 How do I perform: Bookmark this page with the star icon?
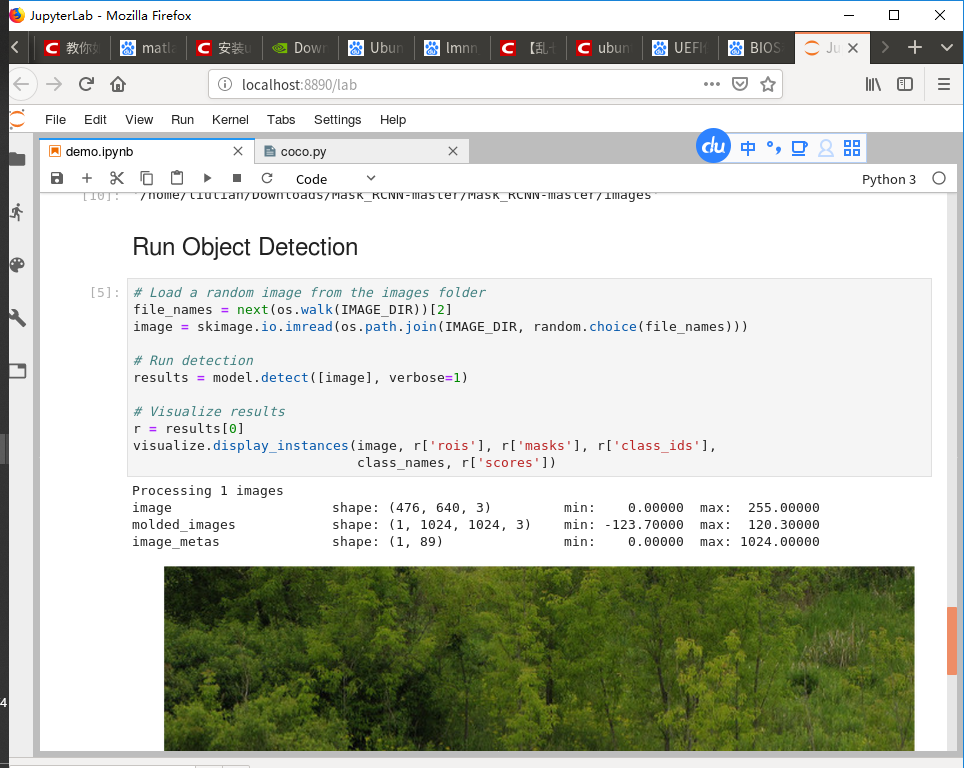[767, 84]
